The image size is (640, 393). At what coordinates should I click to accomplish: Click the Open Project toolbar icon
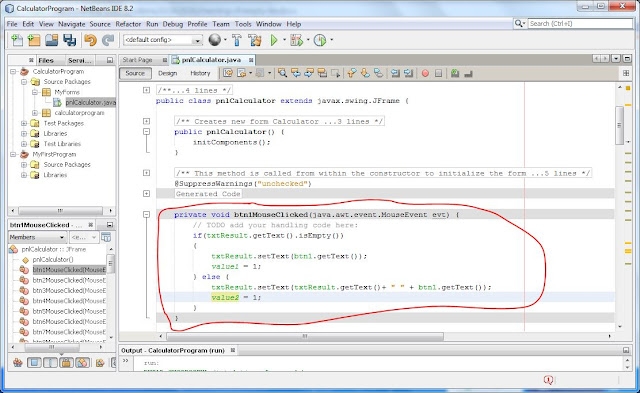[51, 40]
